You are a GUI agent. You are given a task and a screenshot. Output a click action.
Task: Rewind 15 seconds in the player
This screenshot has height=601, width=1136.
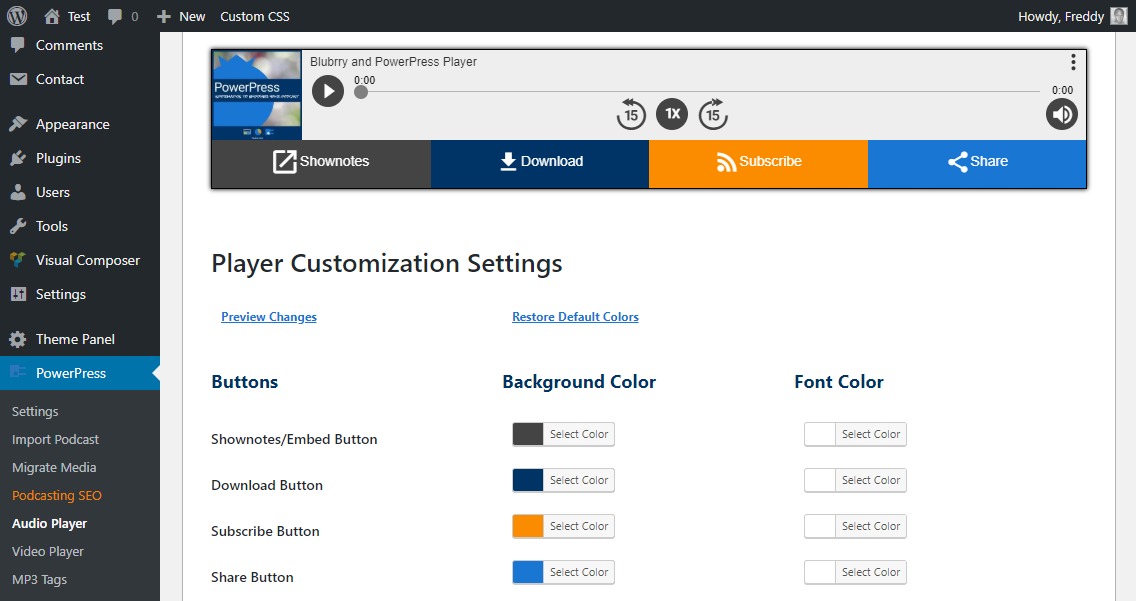tap(631, 114)
